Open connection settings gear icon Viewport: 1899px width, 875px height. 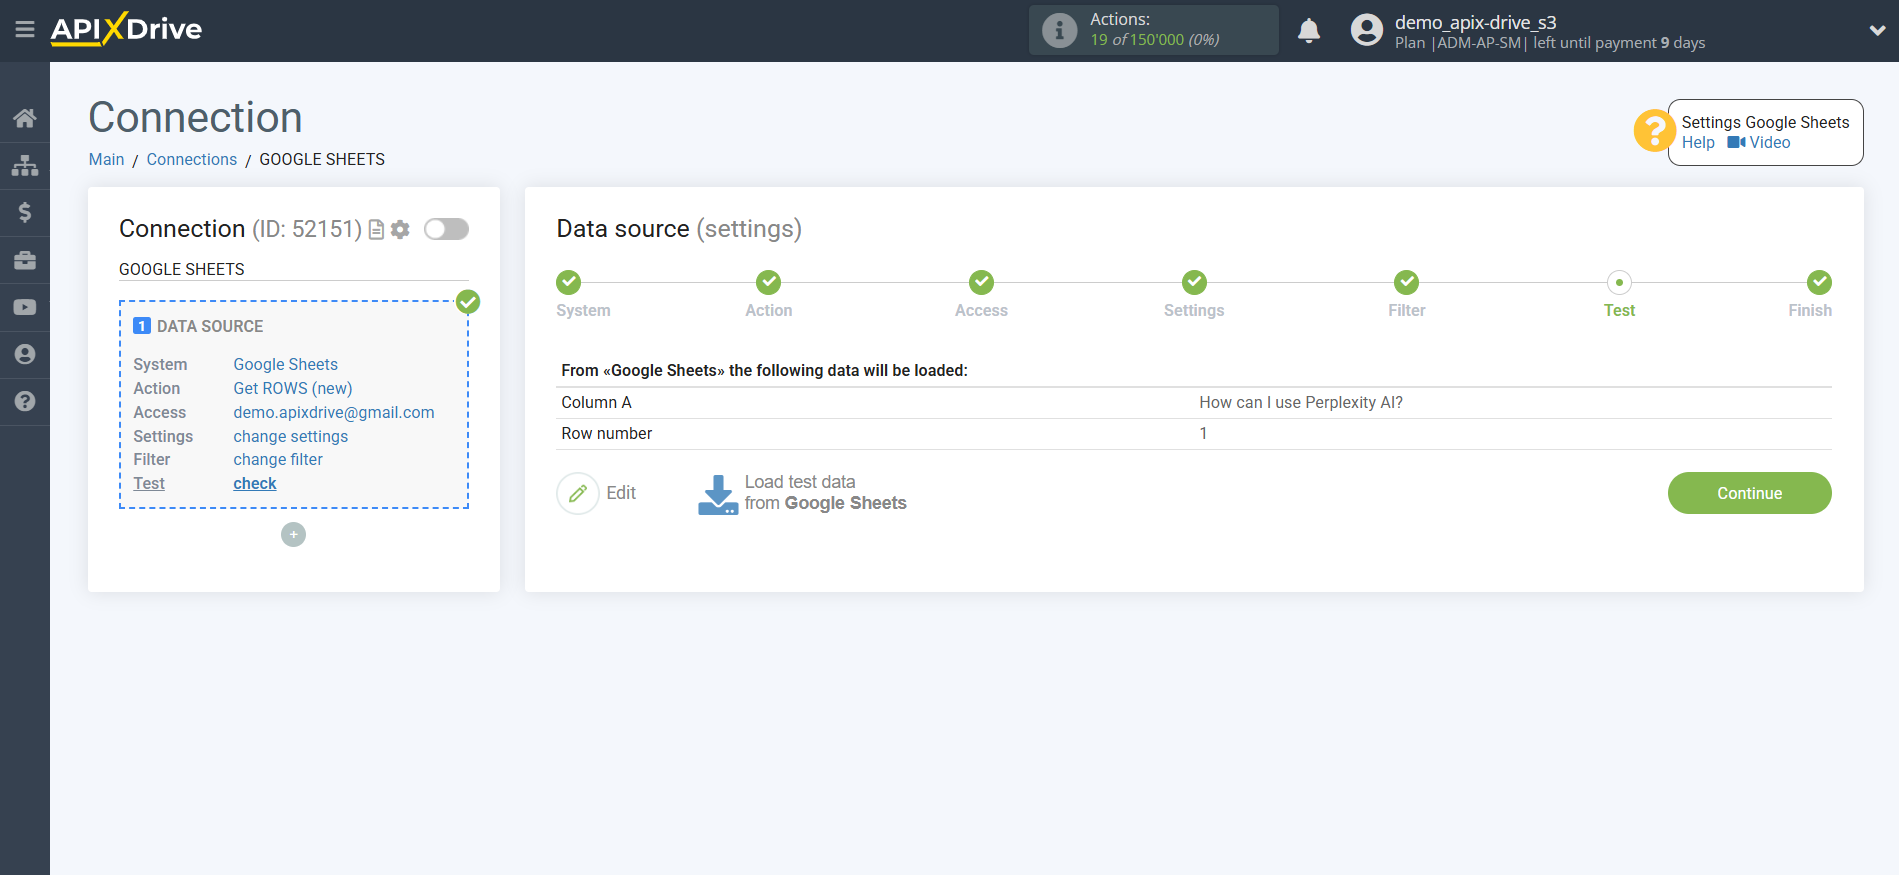coord(400,229)
